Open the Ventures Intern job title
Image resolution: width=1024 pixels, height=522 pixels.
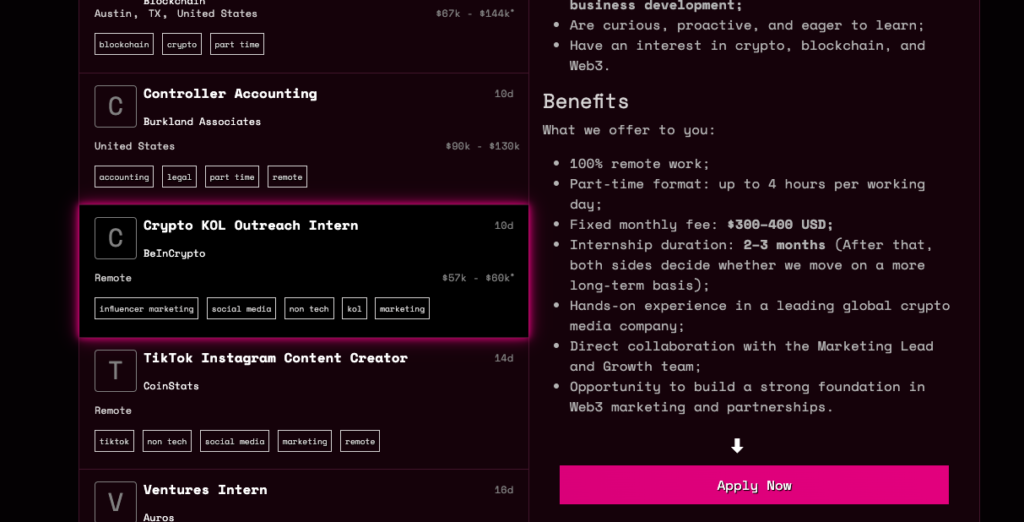point(205,489)
